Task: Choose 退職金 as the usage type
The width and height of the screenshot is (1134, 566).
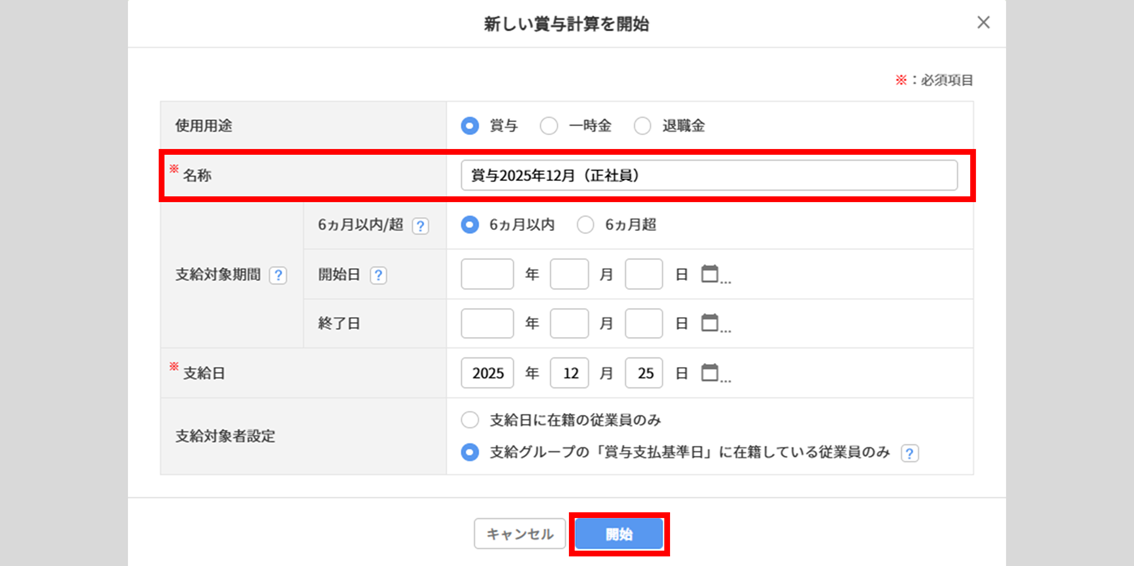Action: [x=642, y=126]
